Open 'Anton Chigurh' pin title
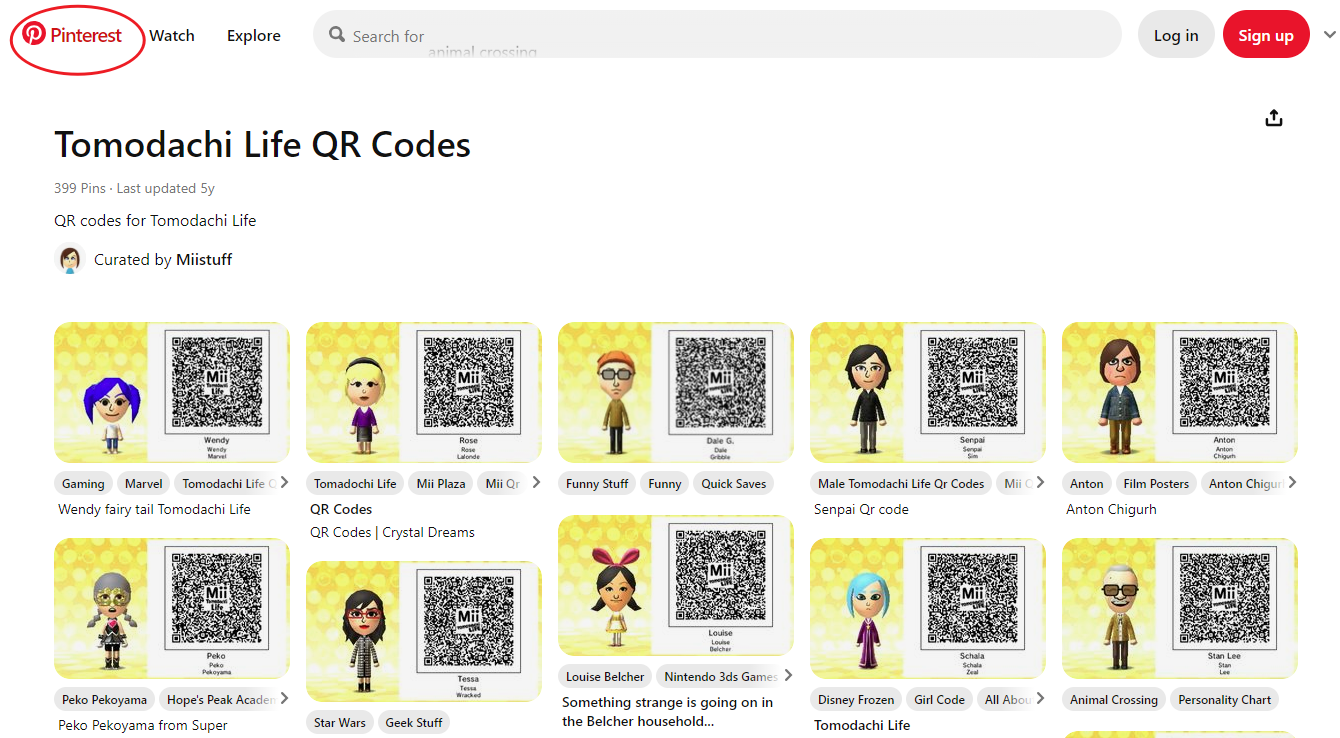1340x738 pixels. pos(1111,509)
